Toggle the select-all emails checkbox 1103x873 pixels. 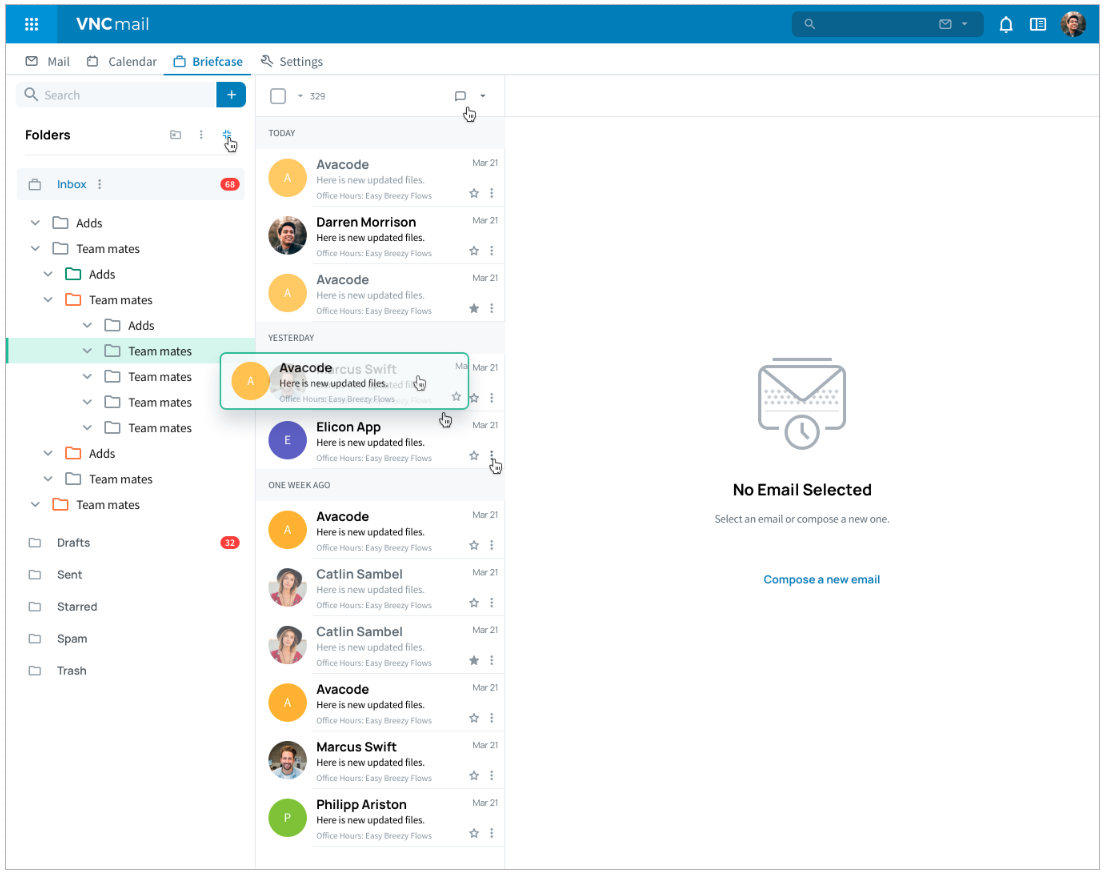[278, 96]
